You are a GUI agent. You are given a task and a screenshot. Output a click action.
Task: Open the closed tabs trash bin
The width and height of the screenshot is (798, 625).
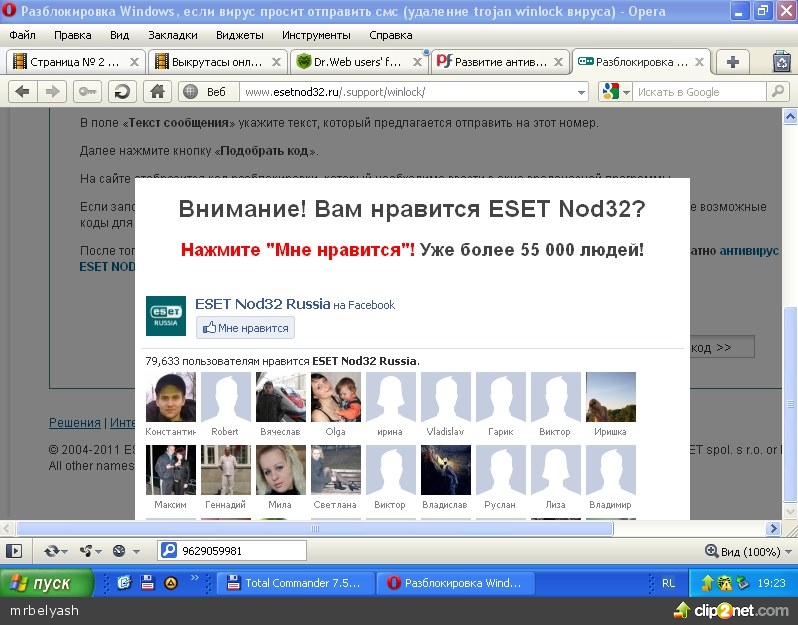coord(782,62)
